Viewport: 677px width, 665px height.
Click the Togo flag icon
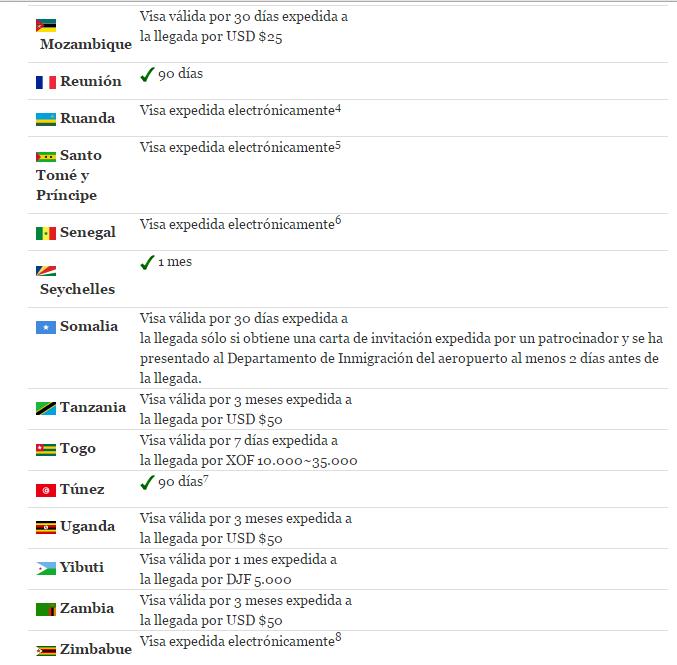(45, 449)
